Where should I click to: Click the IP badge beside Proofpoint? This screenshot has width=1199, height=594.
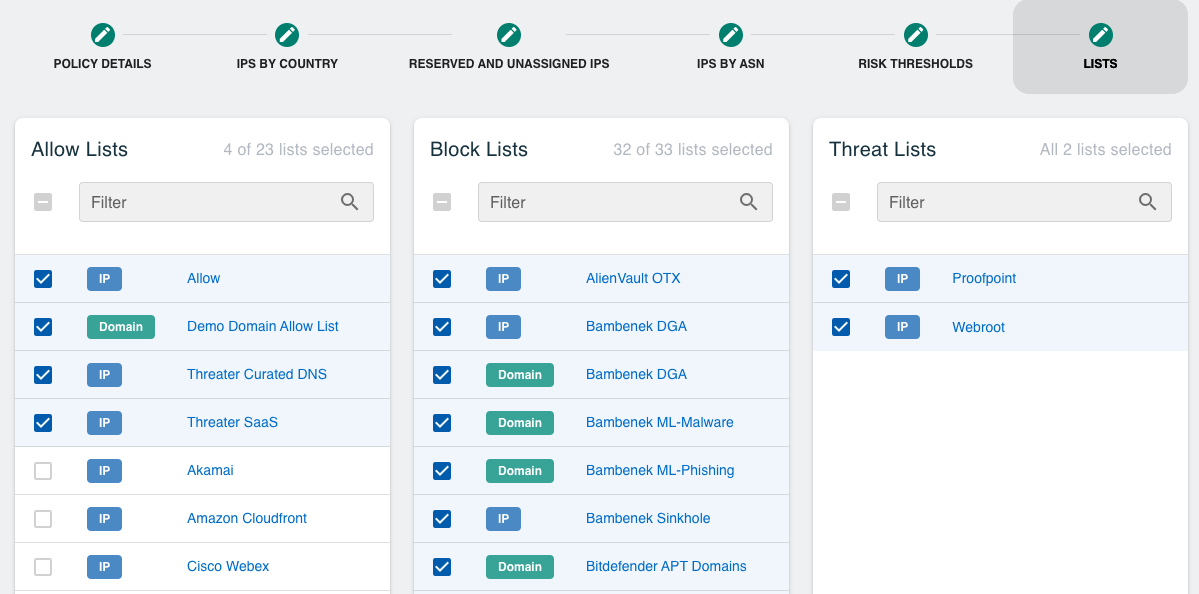[902, 279]
